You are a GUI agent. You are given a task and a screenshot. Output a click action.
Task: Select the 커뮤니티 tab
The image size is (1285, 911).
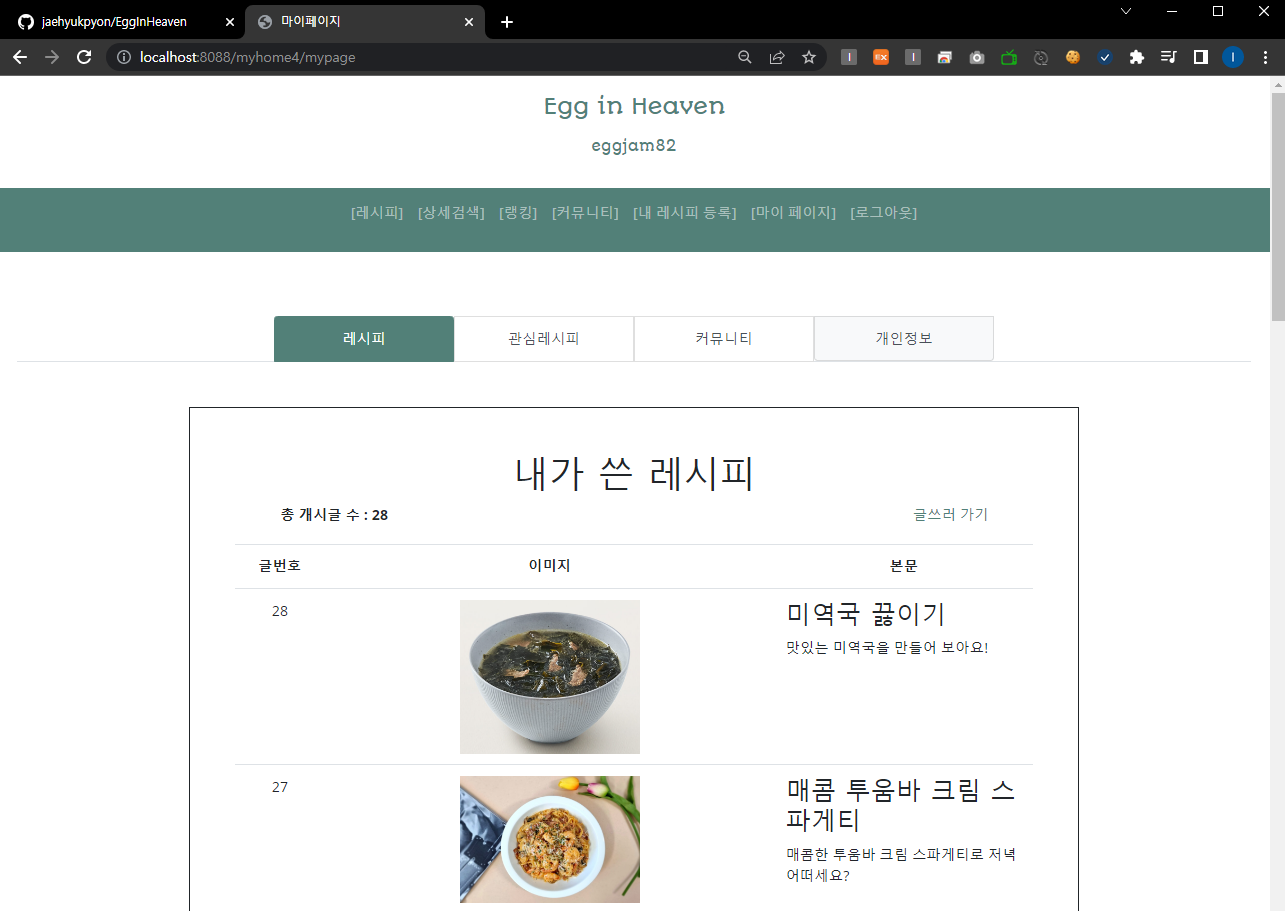tap(723, 338)
